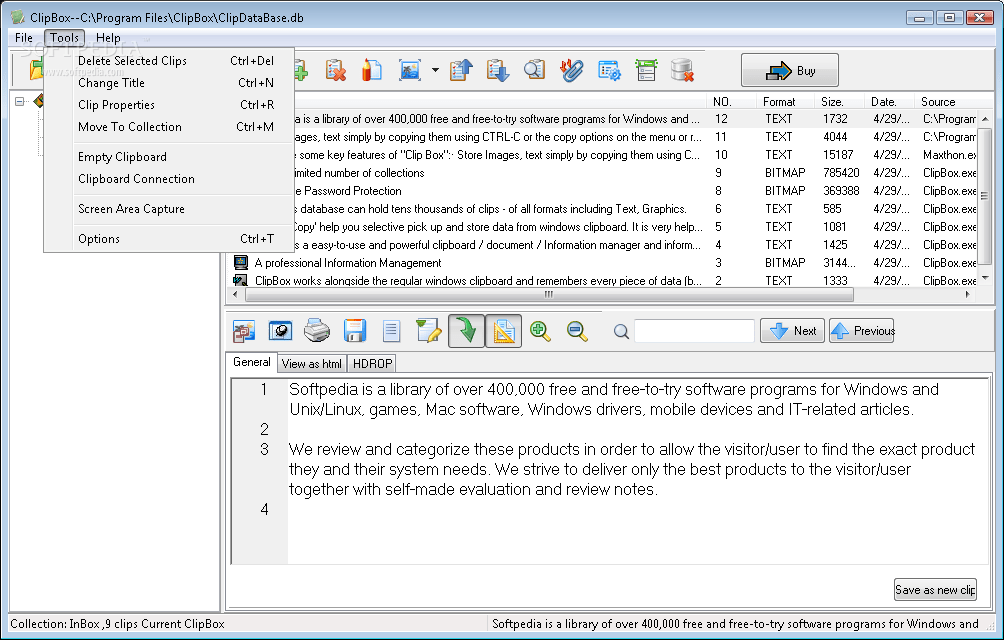Click the plain text document icon
This screenshot has width=1004, height=640.
391,331
